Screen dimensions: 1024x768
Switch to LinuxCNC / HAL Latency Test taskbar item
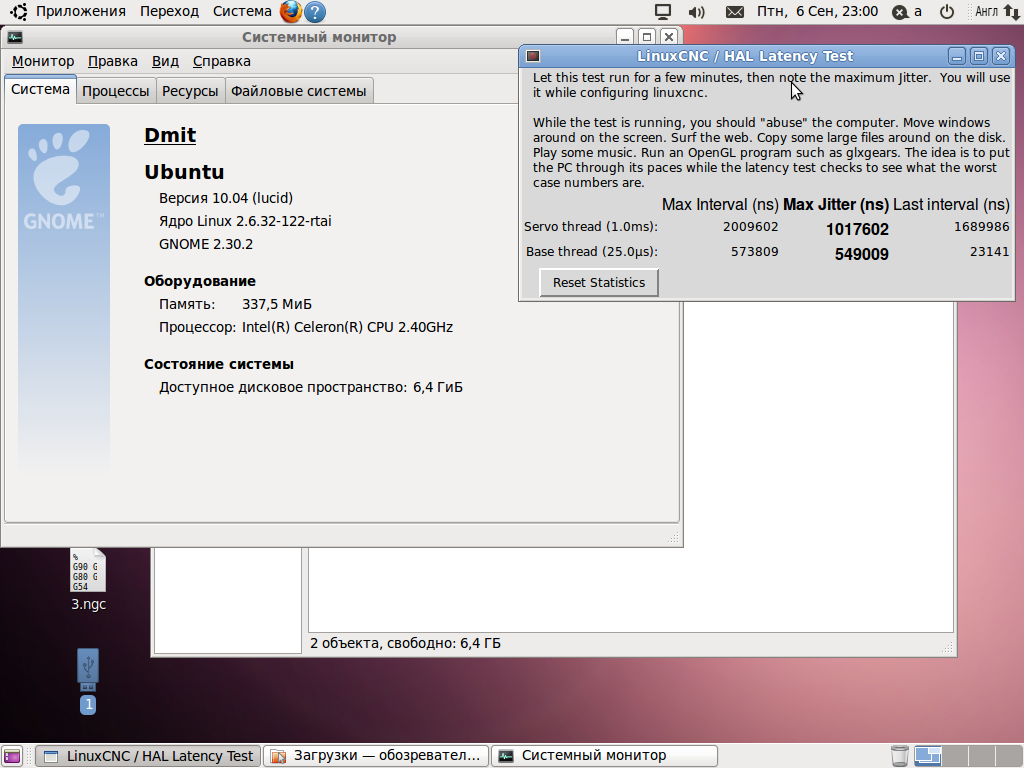click(x=148, y=756)
